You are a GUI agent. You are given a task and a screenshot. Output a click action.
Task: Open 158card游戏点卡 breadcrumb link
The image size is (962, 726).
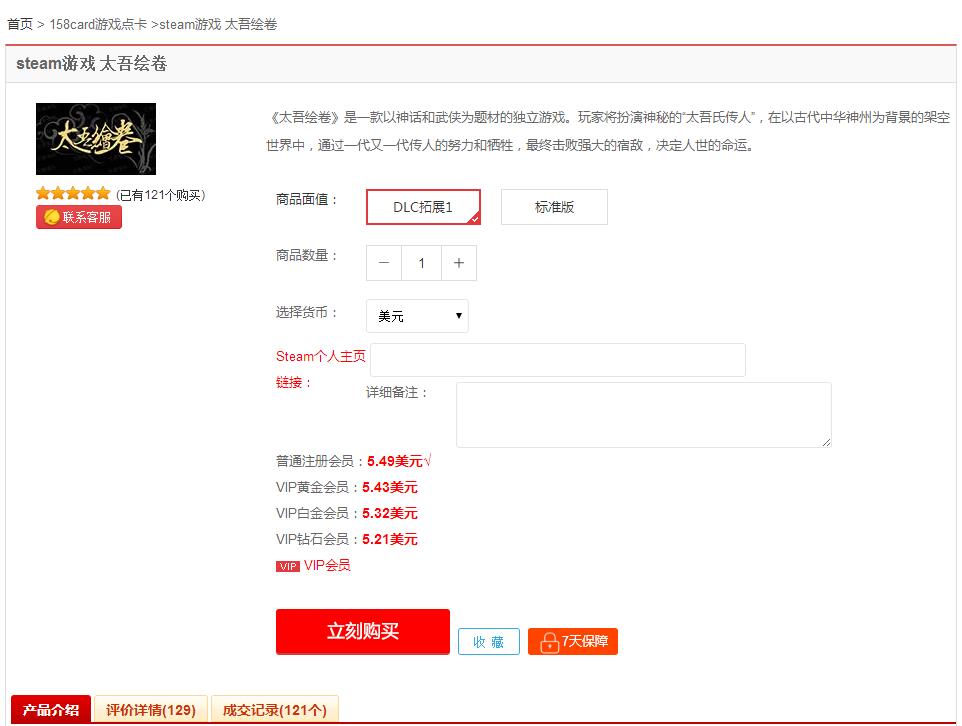tap(98, 24)
